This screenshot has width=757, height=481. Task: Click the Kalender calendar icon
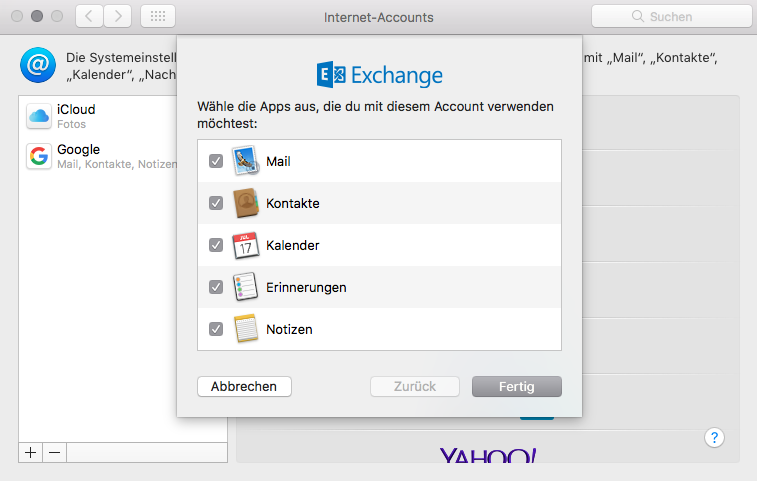[x=246, y=245]
